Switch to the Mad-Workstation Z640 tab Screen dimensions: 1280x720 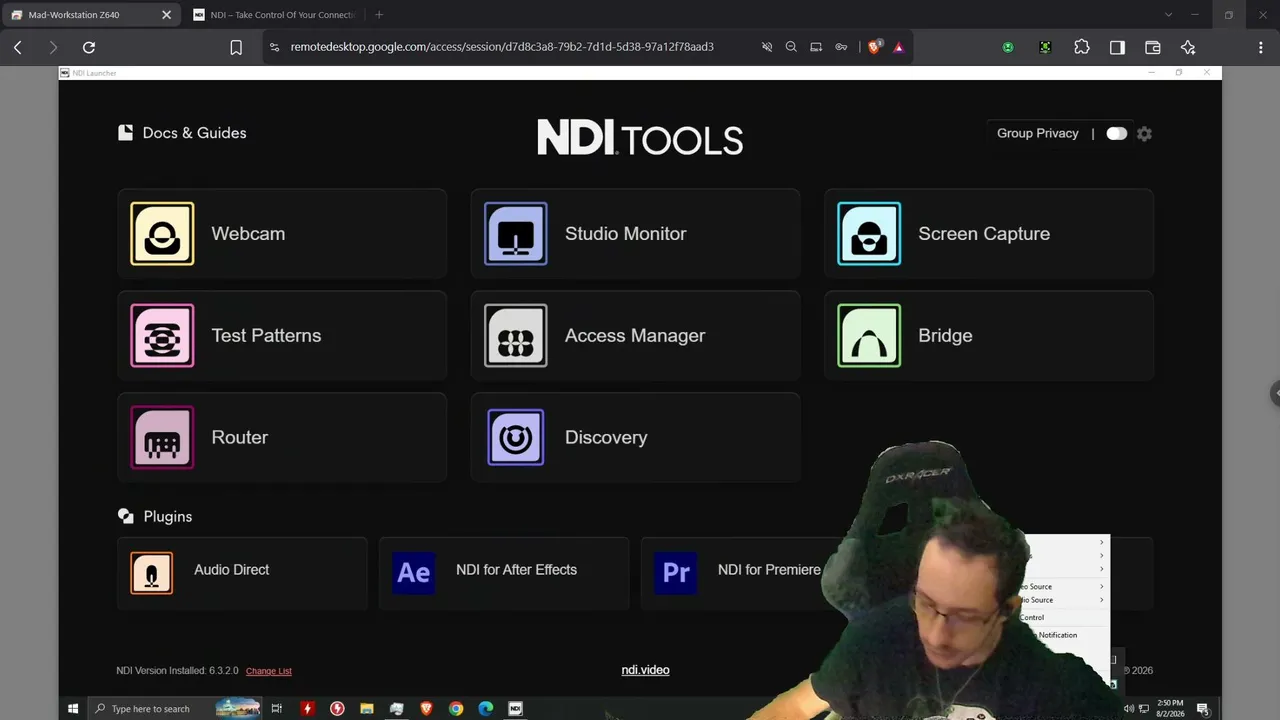(91, 15)
